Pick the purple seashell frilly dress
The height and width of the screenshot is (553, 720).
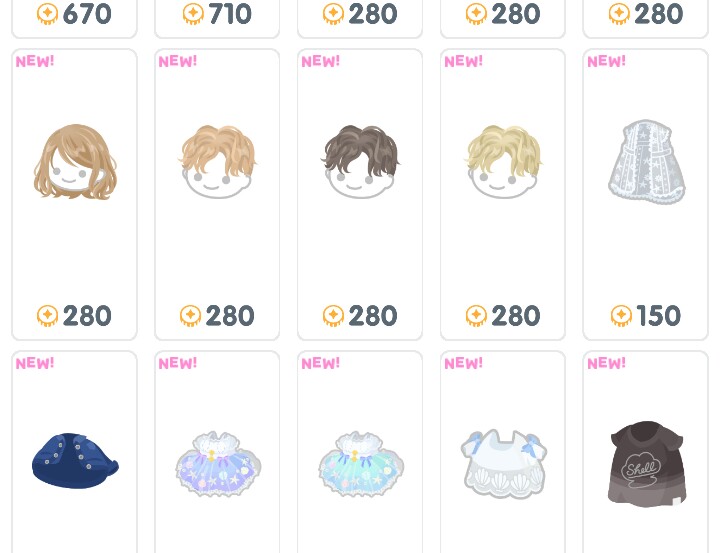pos(218,463)
